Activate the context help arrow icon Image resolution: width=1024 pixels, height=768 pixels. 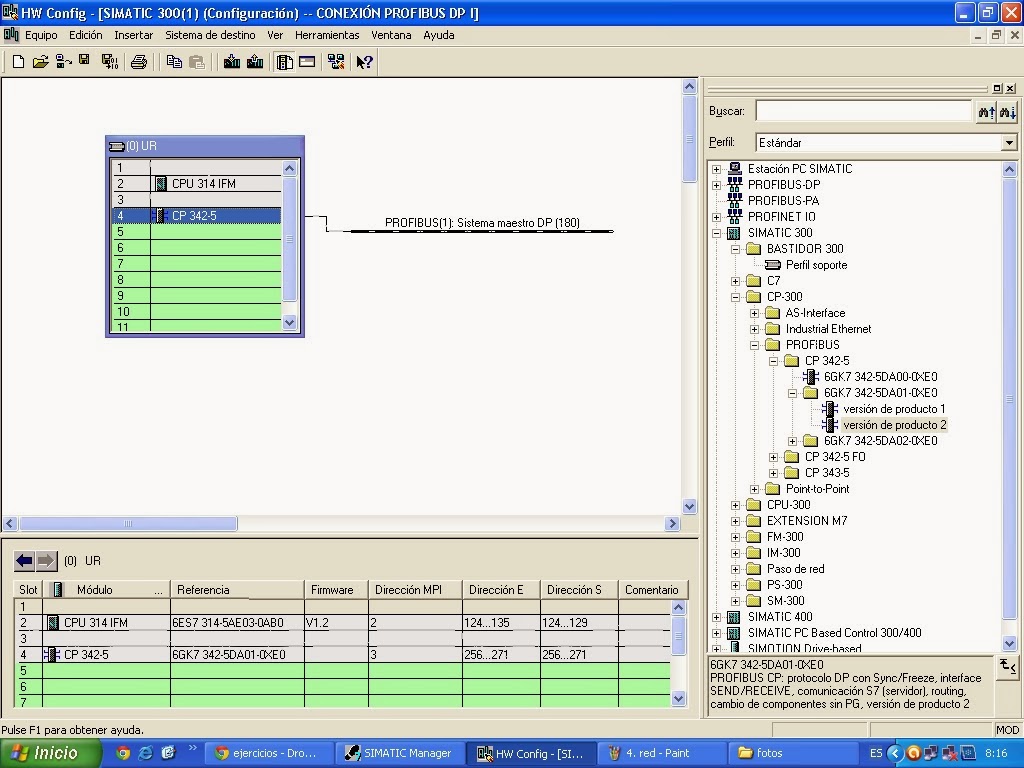(x=364, y=62)
